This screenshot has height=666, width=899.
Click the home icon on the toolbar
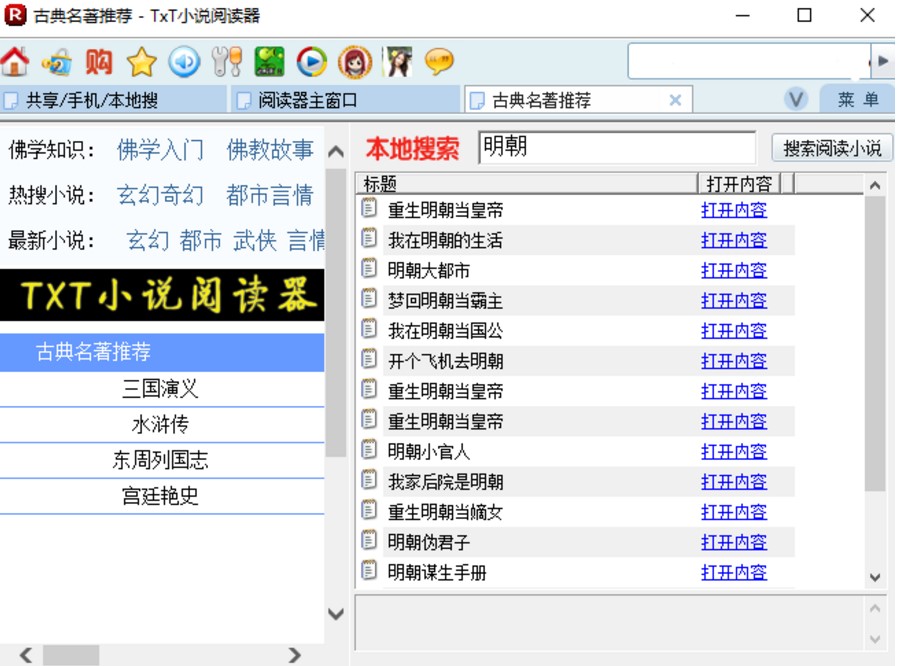[x=16, y=60]
